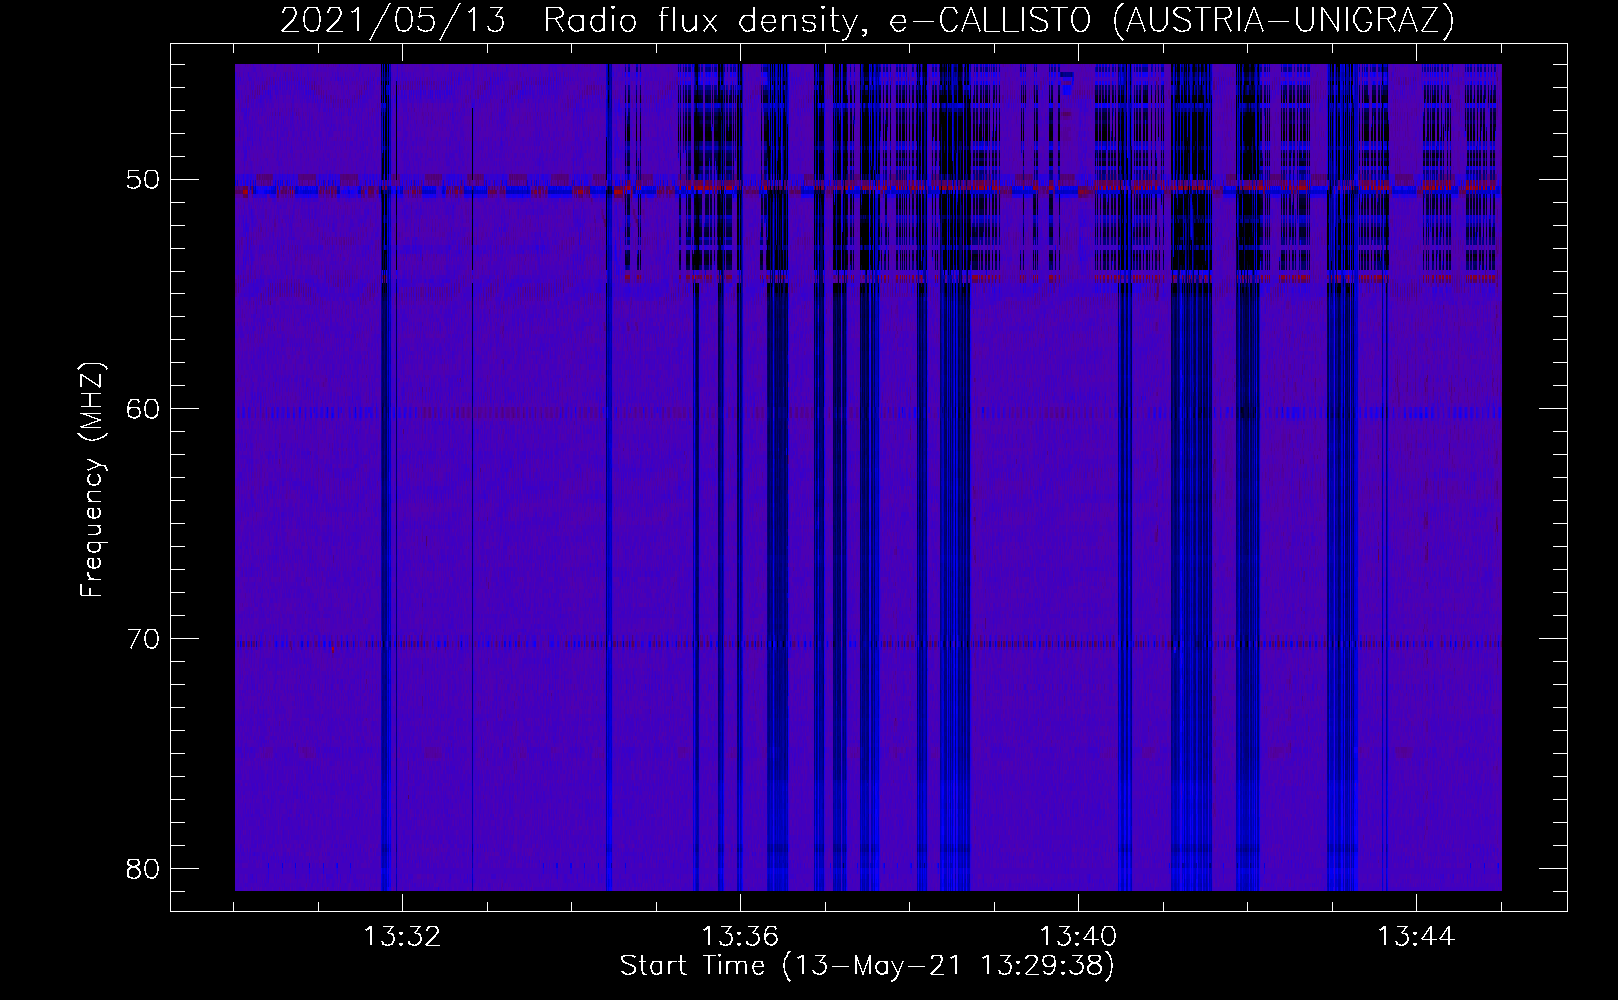
Task: Click the 50 frequency tick label
Action: (x=143, y=180)
